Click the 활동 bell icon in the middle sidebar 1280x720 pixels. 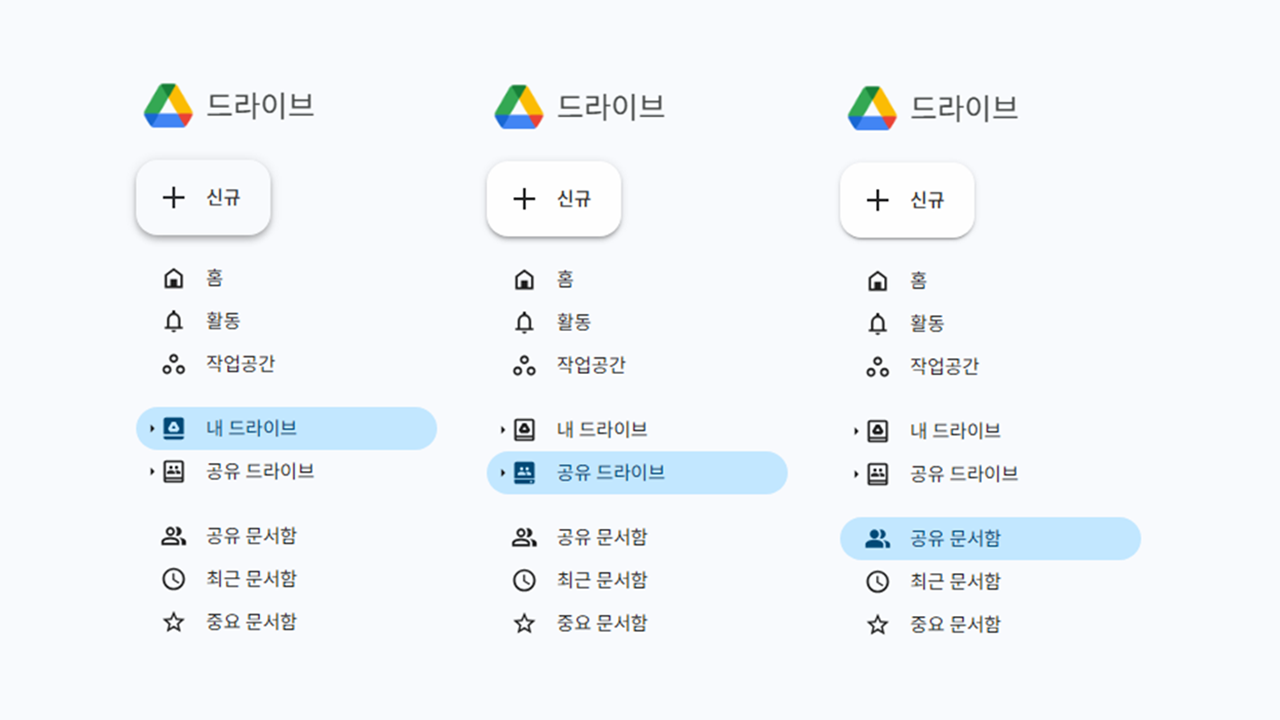coord(524,322)
